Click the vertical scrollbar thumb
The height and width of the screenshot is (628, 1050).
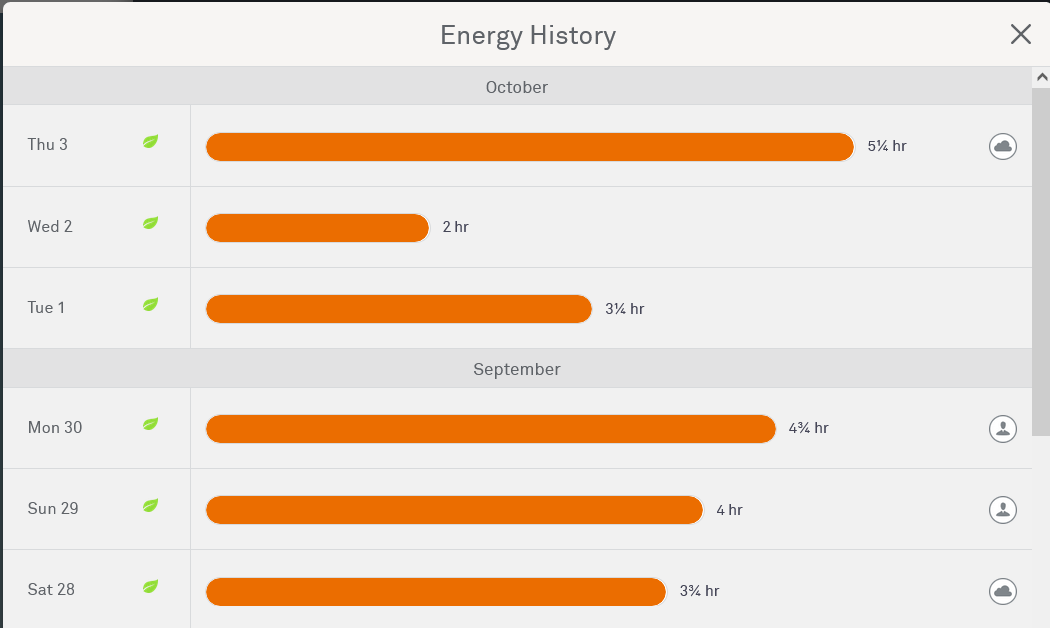tap(1041, 260)
